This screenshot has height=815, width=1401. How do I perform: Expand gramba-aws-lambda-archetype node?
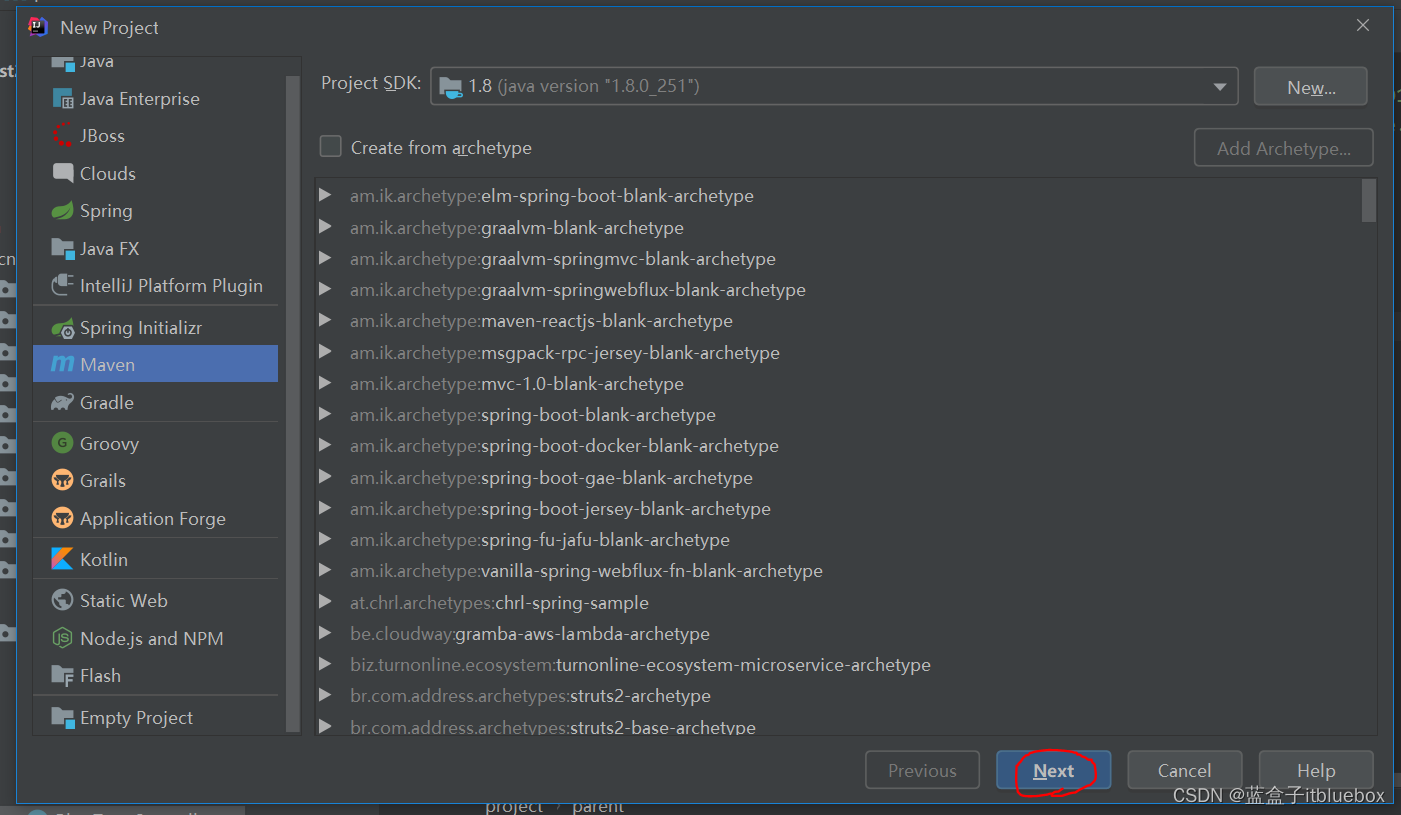[x=325, y=633]
